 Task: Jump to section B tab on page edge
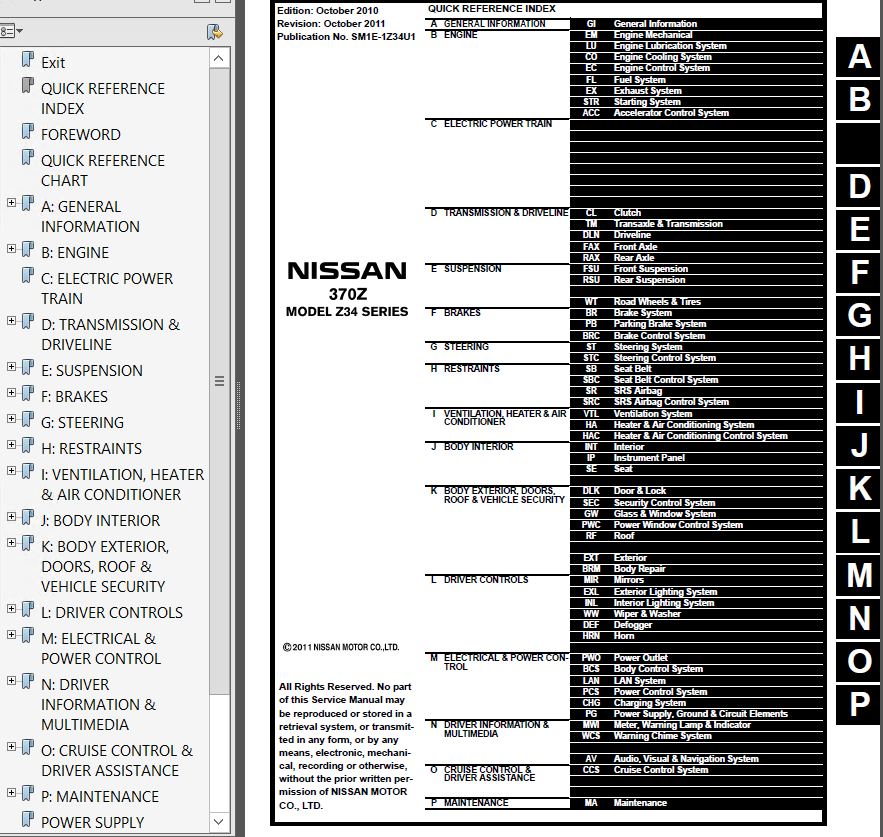tap(859, 100)
